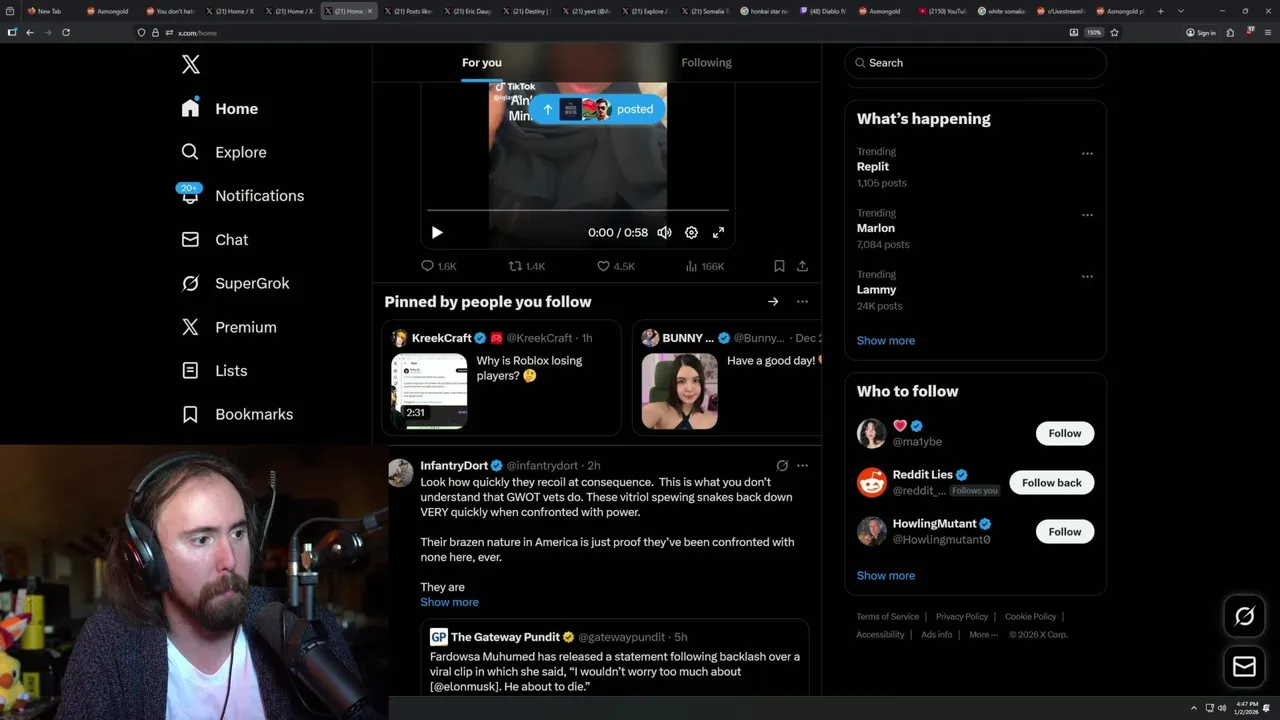Open the floating Grok button
This screenshot has height=720, width=1280.
(1244, 617)
